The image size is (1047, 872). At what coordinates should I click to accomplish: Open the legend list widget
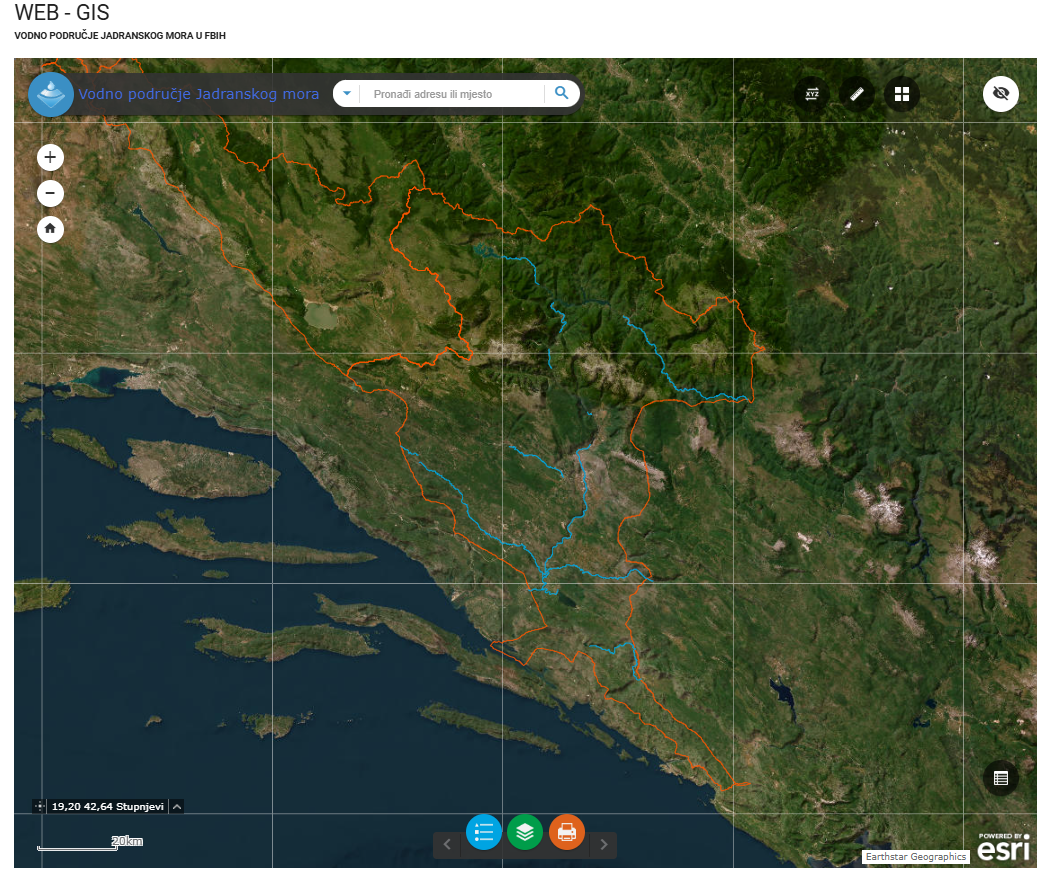[x=483, y=832]
